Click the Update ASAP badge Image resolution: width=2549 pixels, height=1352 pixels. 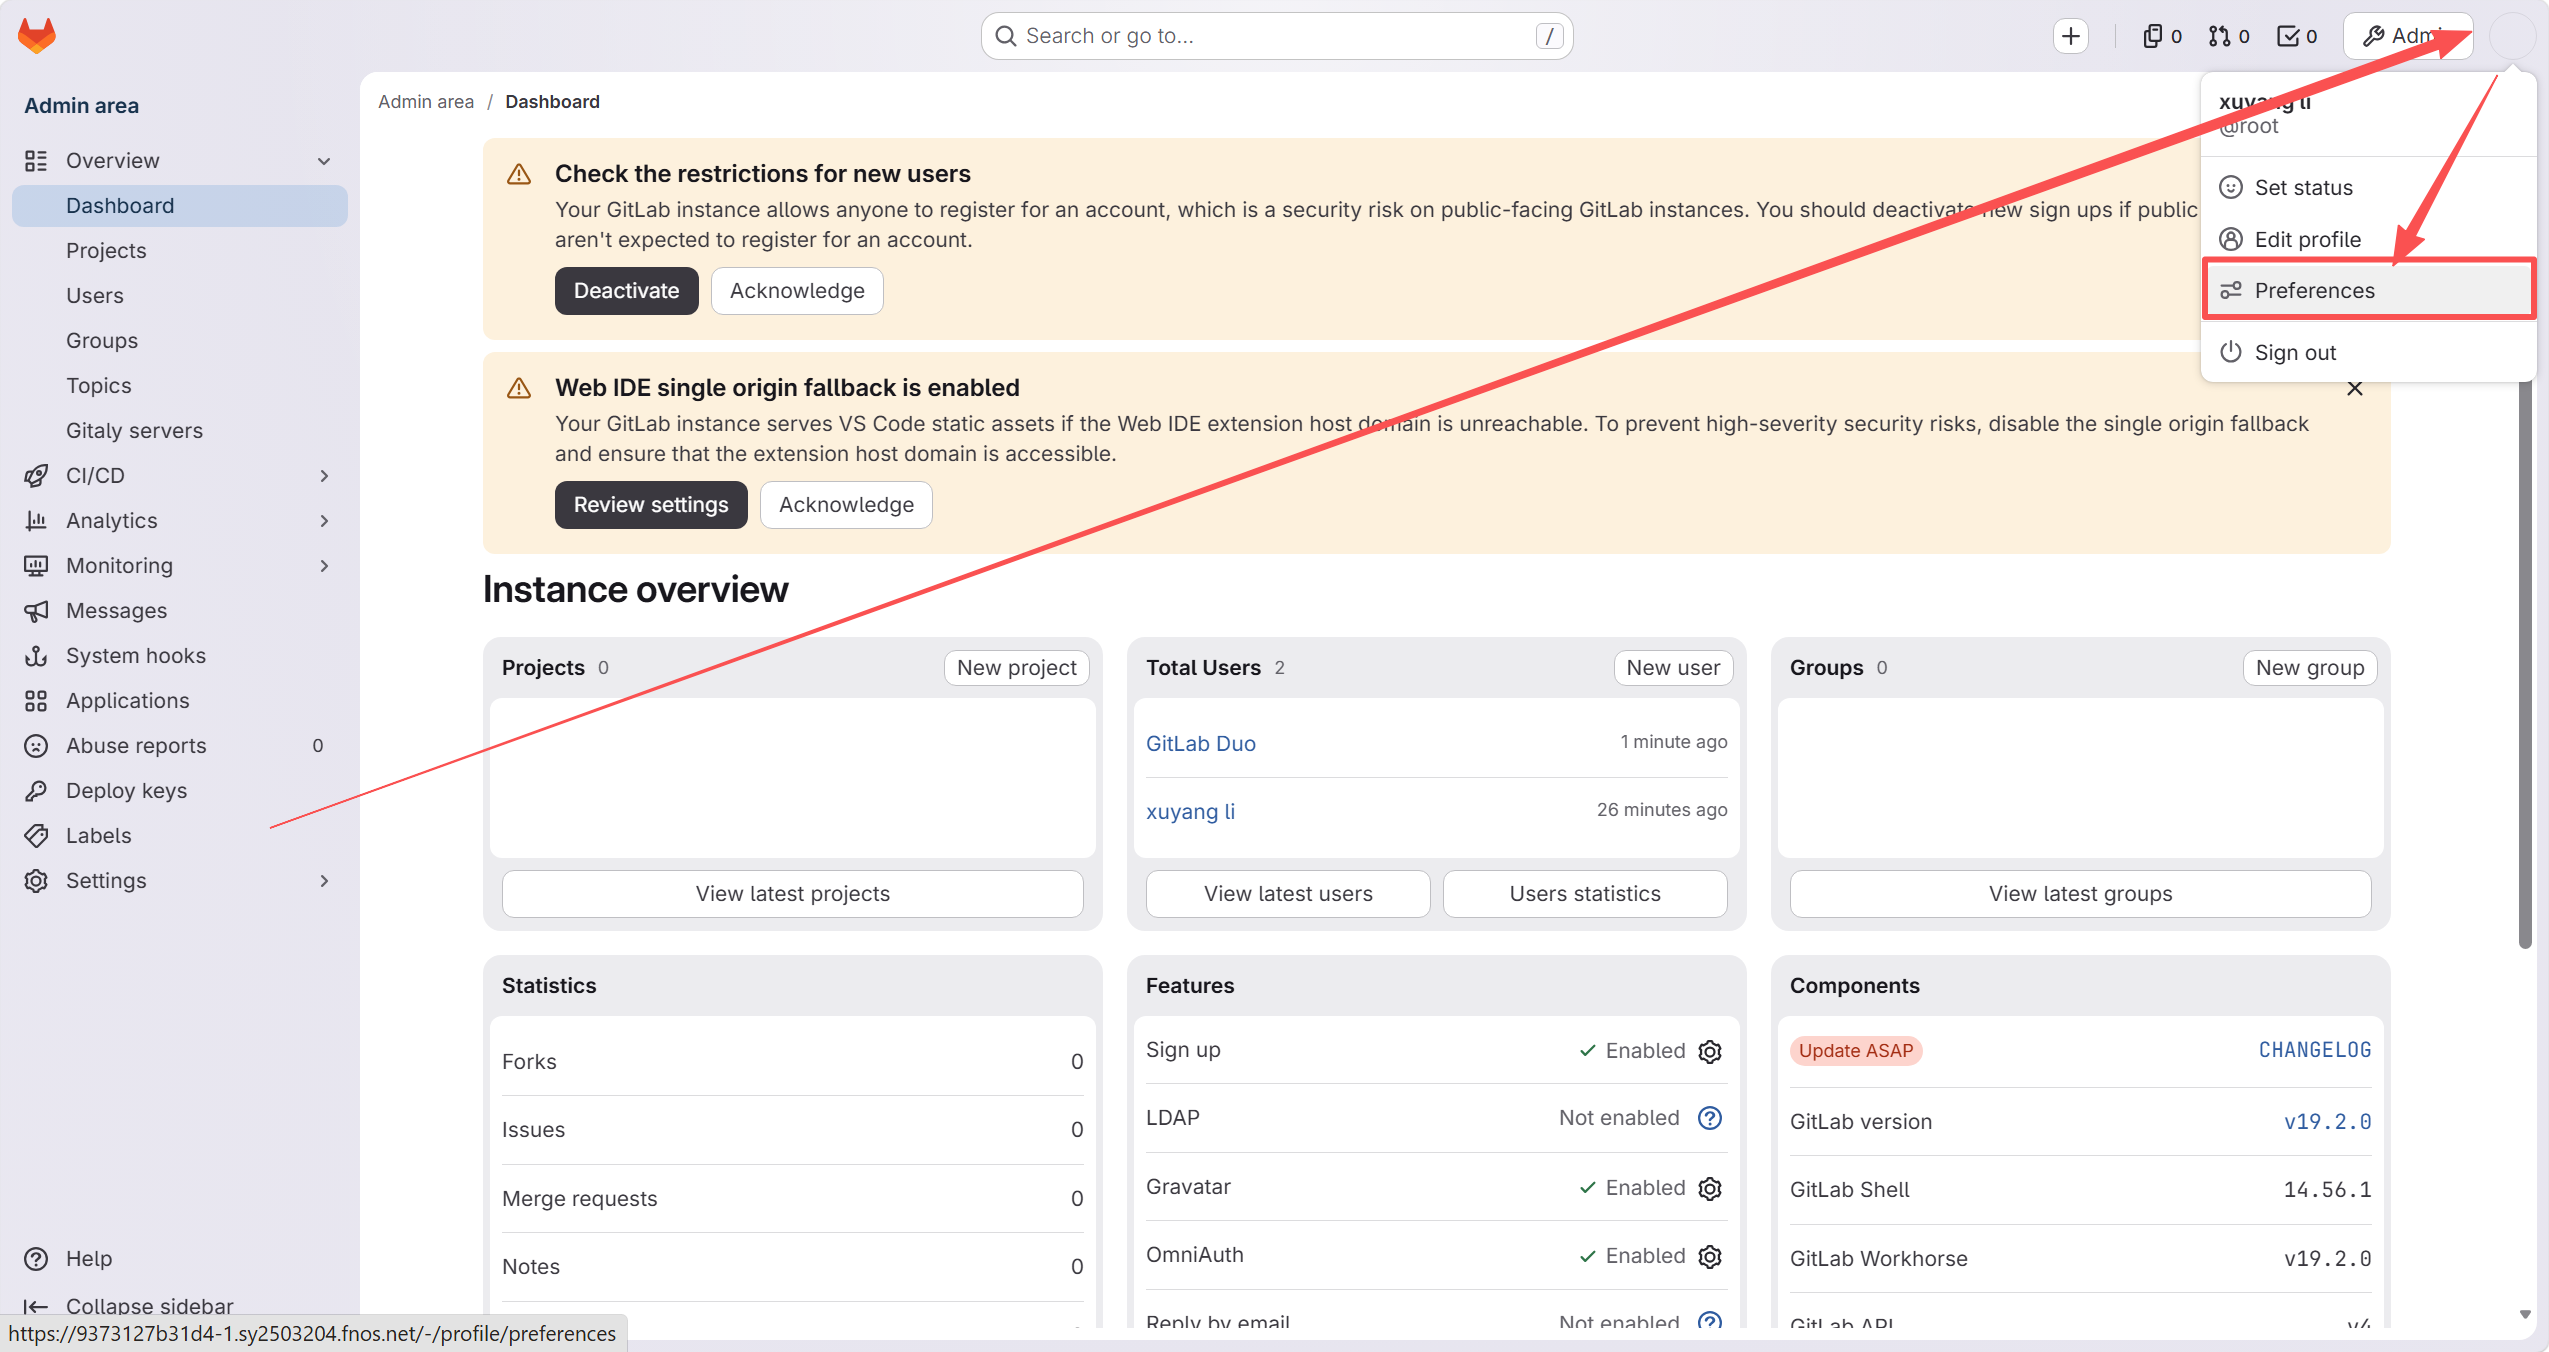(x=1856, y=1051)
